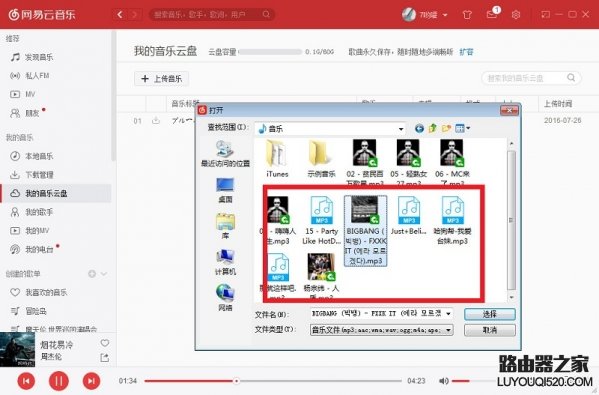
Task: Click the 取消 button in dialog
Action: pyautogui.click(x=490, y=330)
